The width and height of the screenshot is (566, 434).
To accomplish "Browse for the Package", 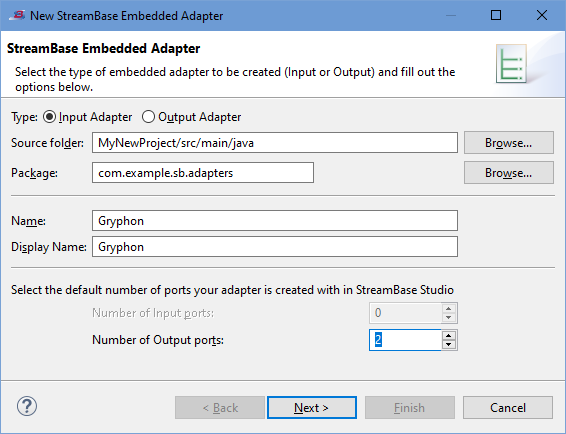I will (x=509, y=173).
